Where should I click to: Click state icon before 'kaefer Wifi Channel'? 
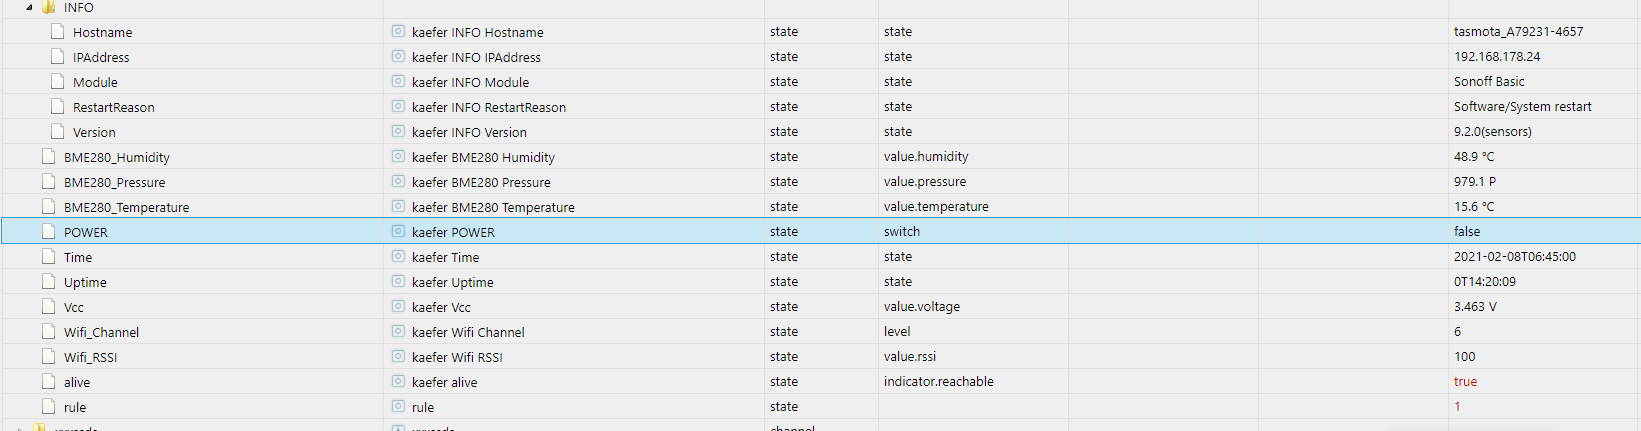point(398,332)
